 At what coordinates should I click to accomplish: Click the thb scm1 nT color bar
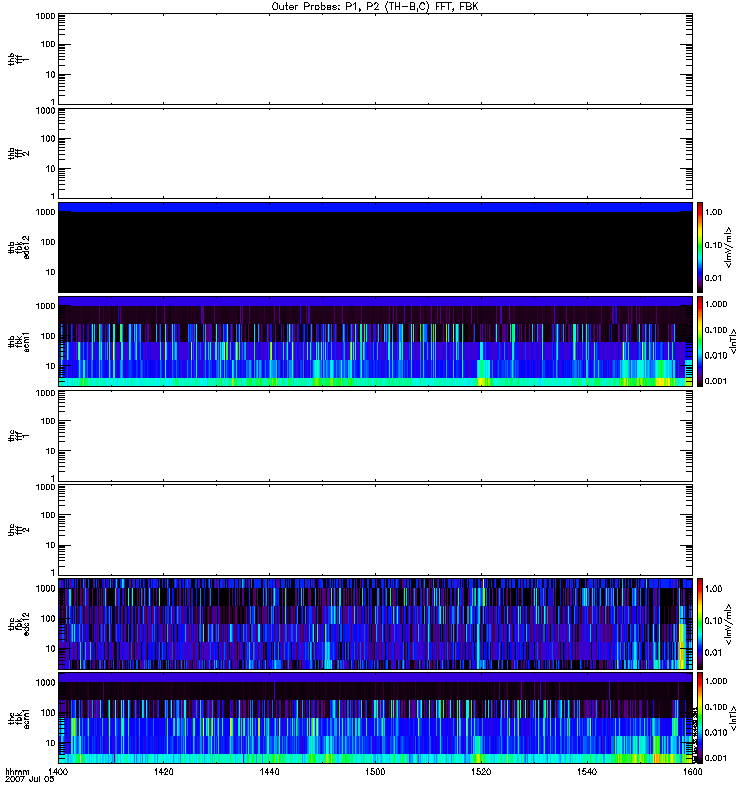tap(702, 341)
